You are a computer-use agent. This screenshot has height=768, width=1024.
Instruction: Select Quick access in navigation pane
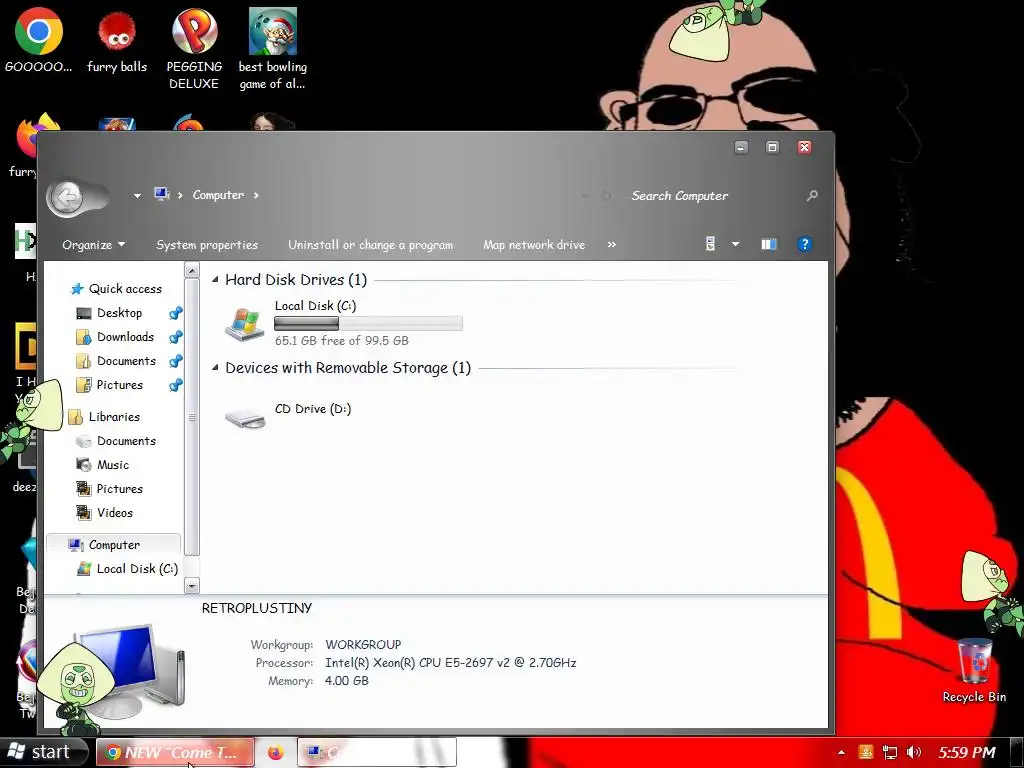(117, 289)
